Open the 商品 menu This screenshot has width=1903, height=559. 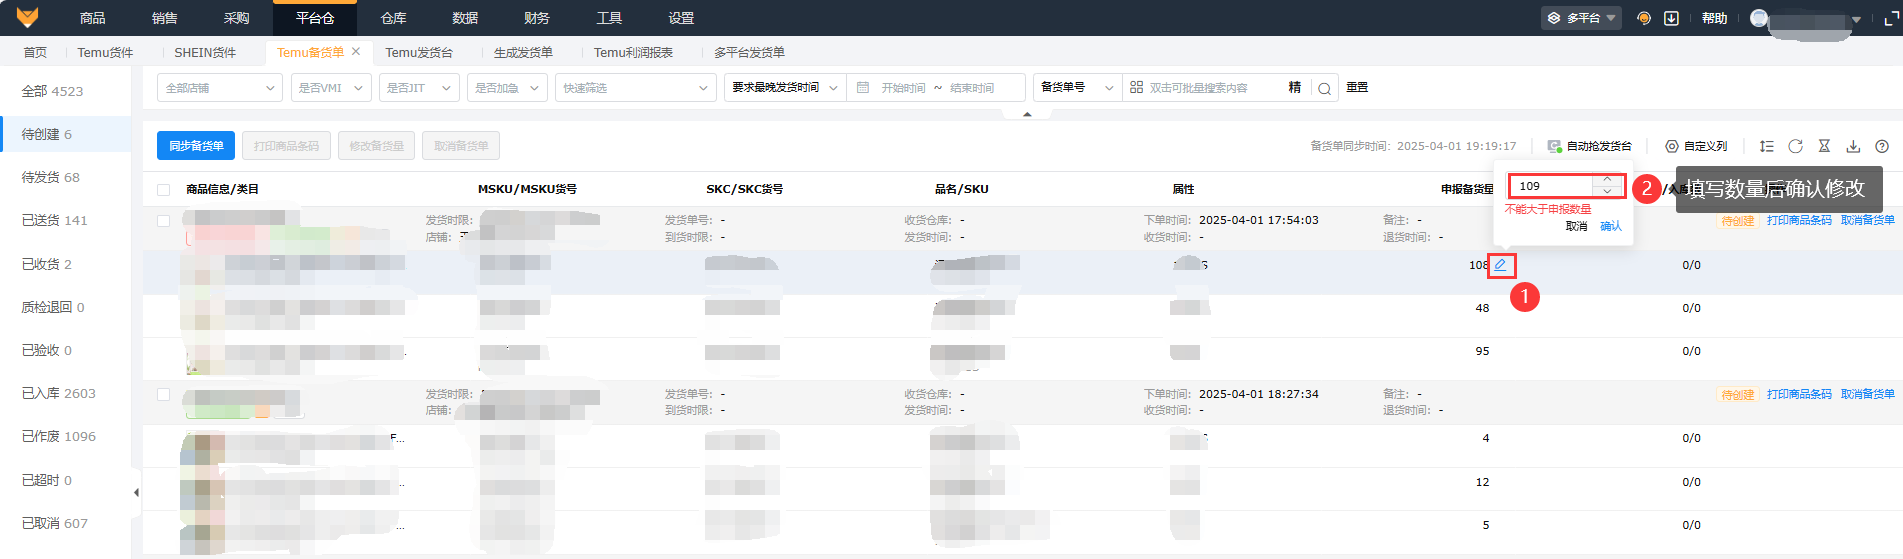click(x=93, y=18)
